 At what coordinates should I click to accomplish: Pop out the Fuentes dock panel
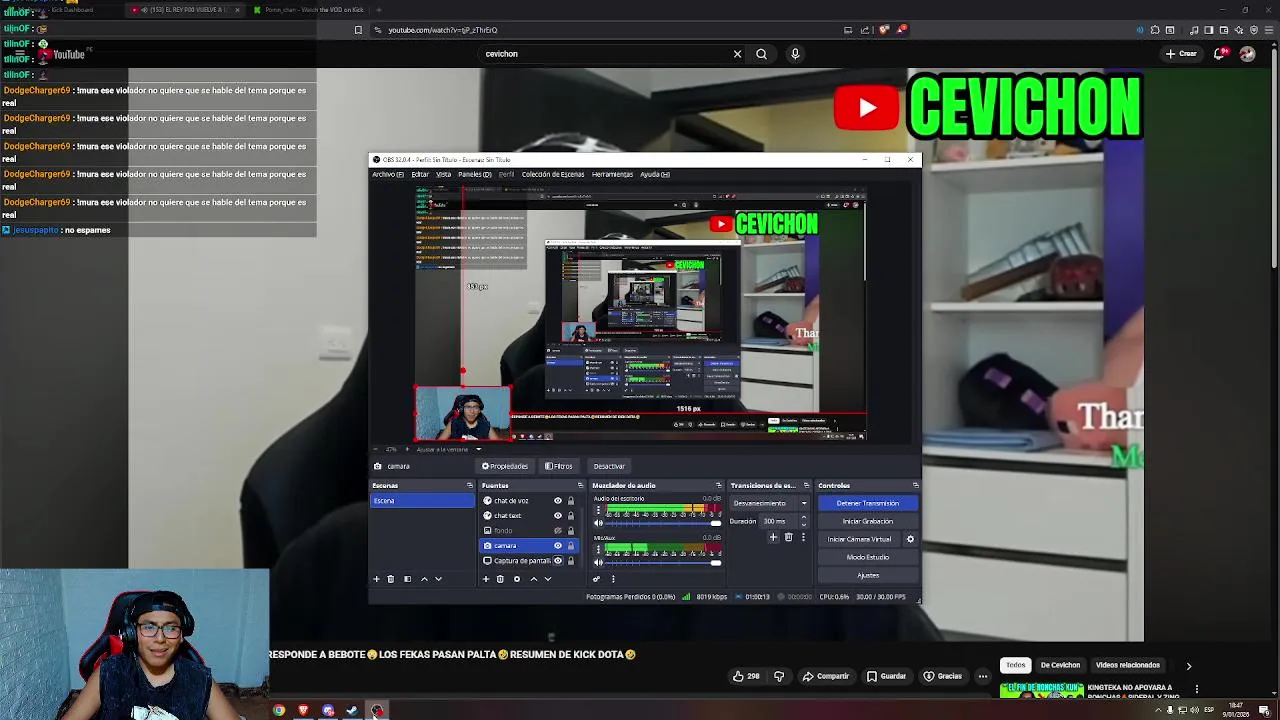click(580, 486)
